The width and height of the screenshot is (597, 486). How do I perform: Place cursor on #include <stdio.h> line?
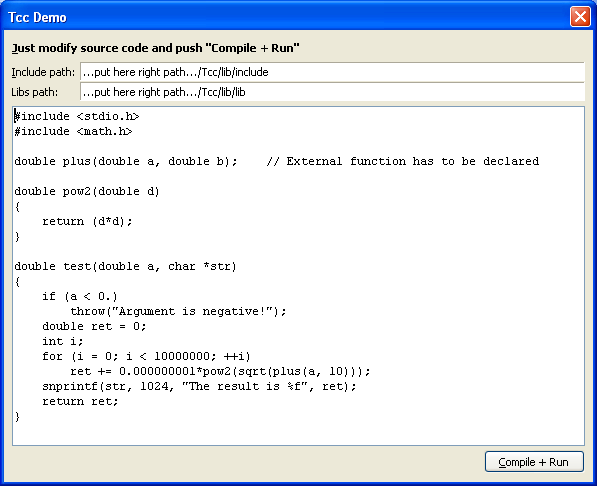[77, 116]
